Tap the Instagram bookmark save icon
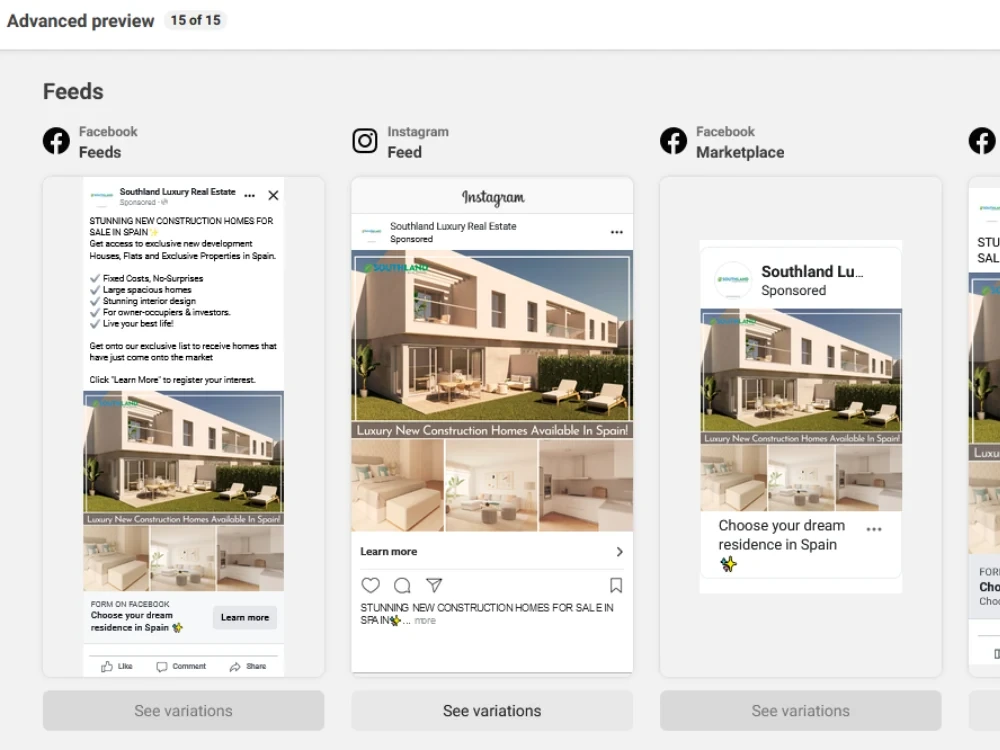The width and height of the screenshot is (1000, 750). pyautogui.click(x=616, y=585)
